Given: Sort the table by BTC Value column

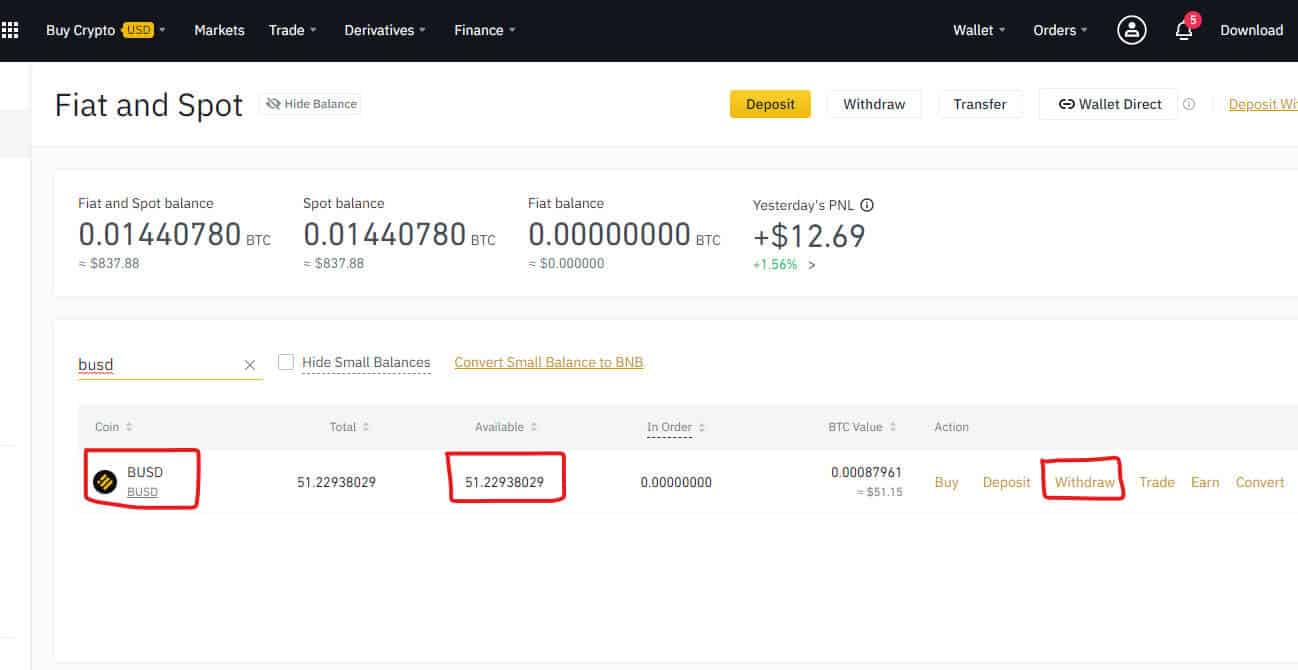Looking at the screenshot, I should click(862, 427).
